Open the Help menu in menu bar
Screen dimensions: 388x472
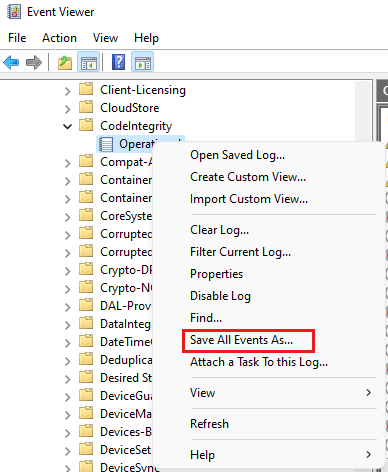click(x=146, y=38)
